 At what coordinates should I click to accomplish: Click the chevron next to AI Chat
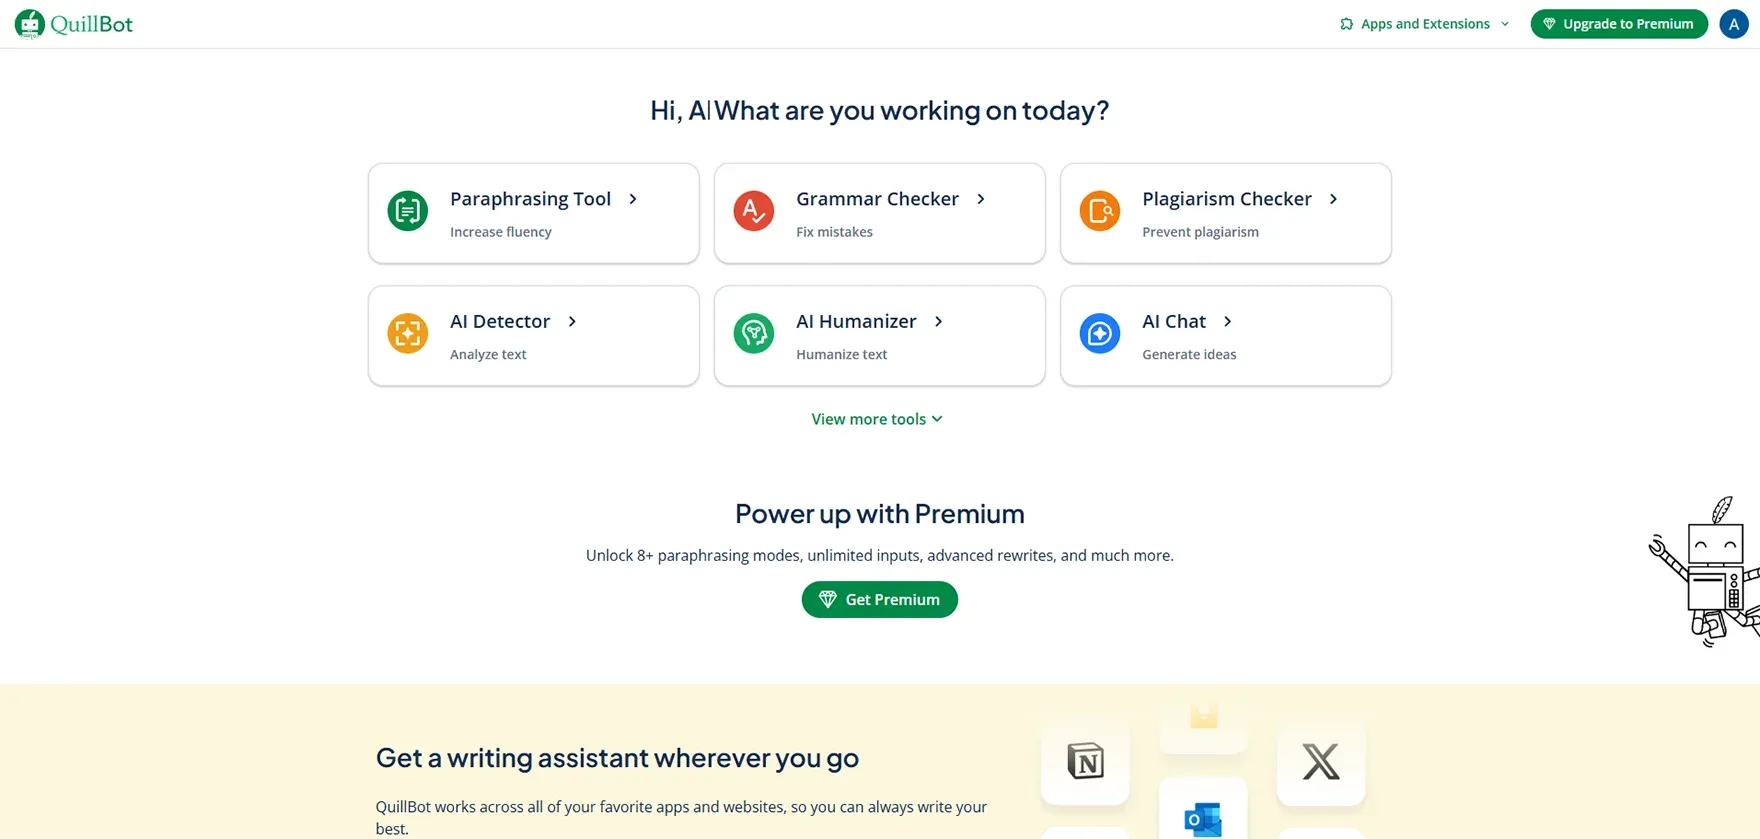1228,321
